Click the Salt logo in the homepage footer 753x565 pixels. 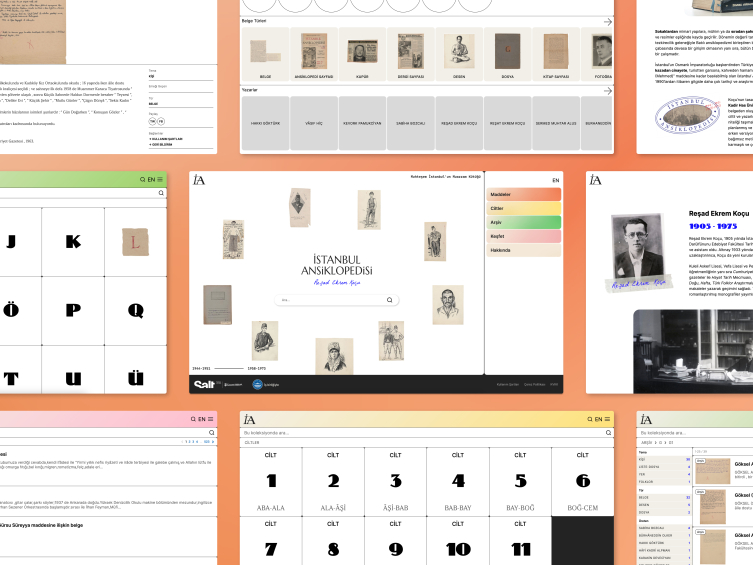(204, 384)
